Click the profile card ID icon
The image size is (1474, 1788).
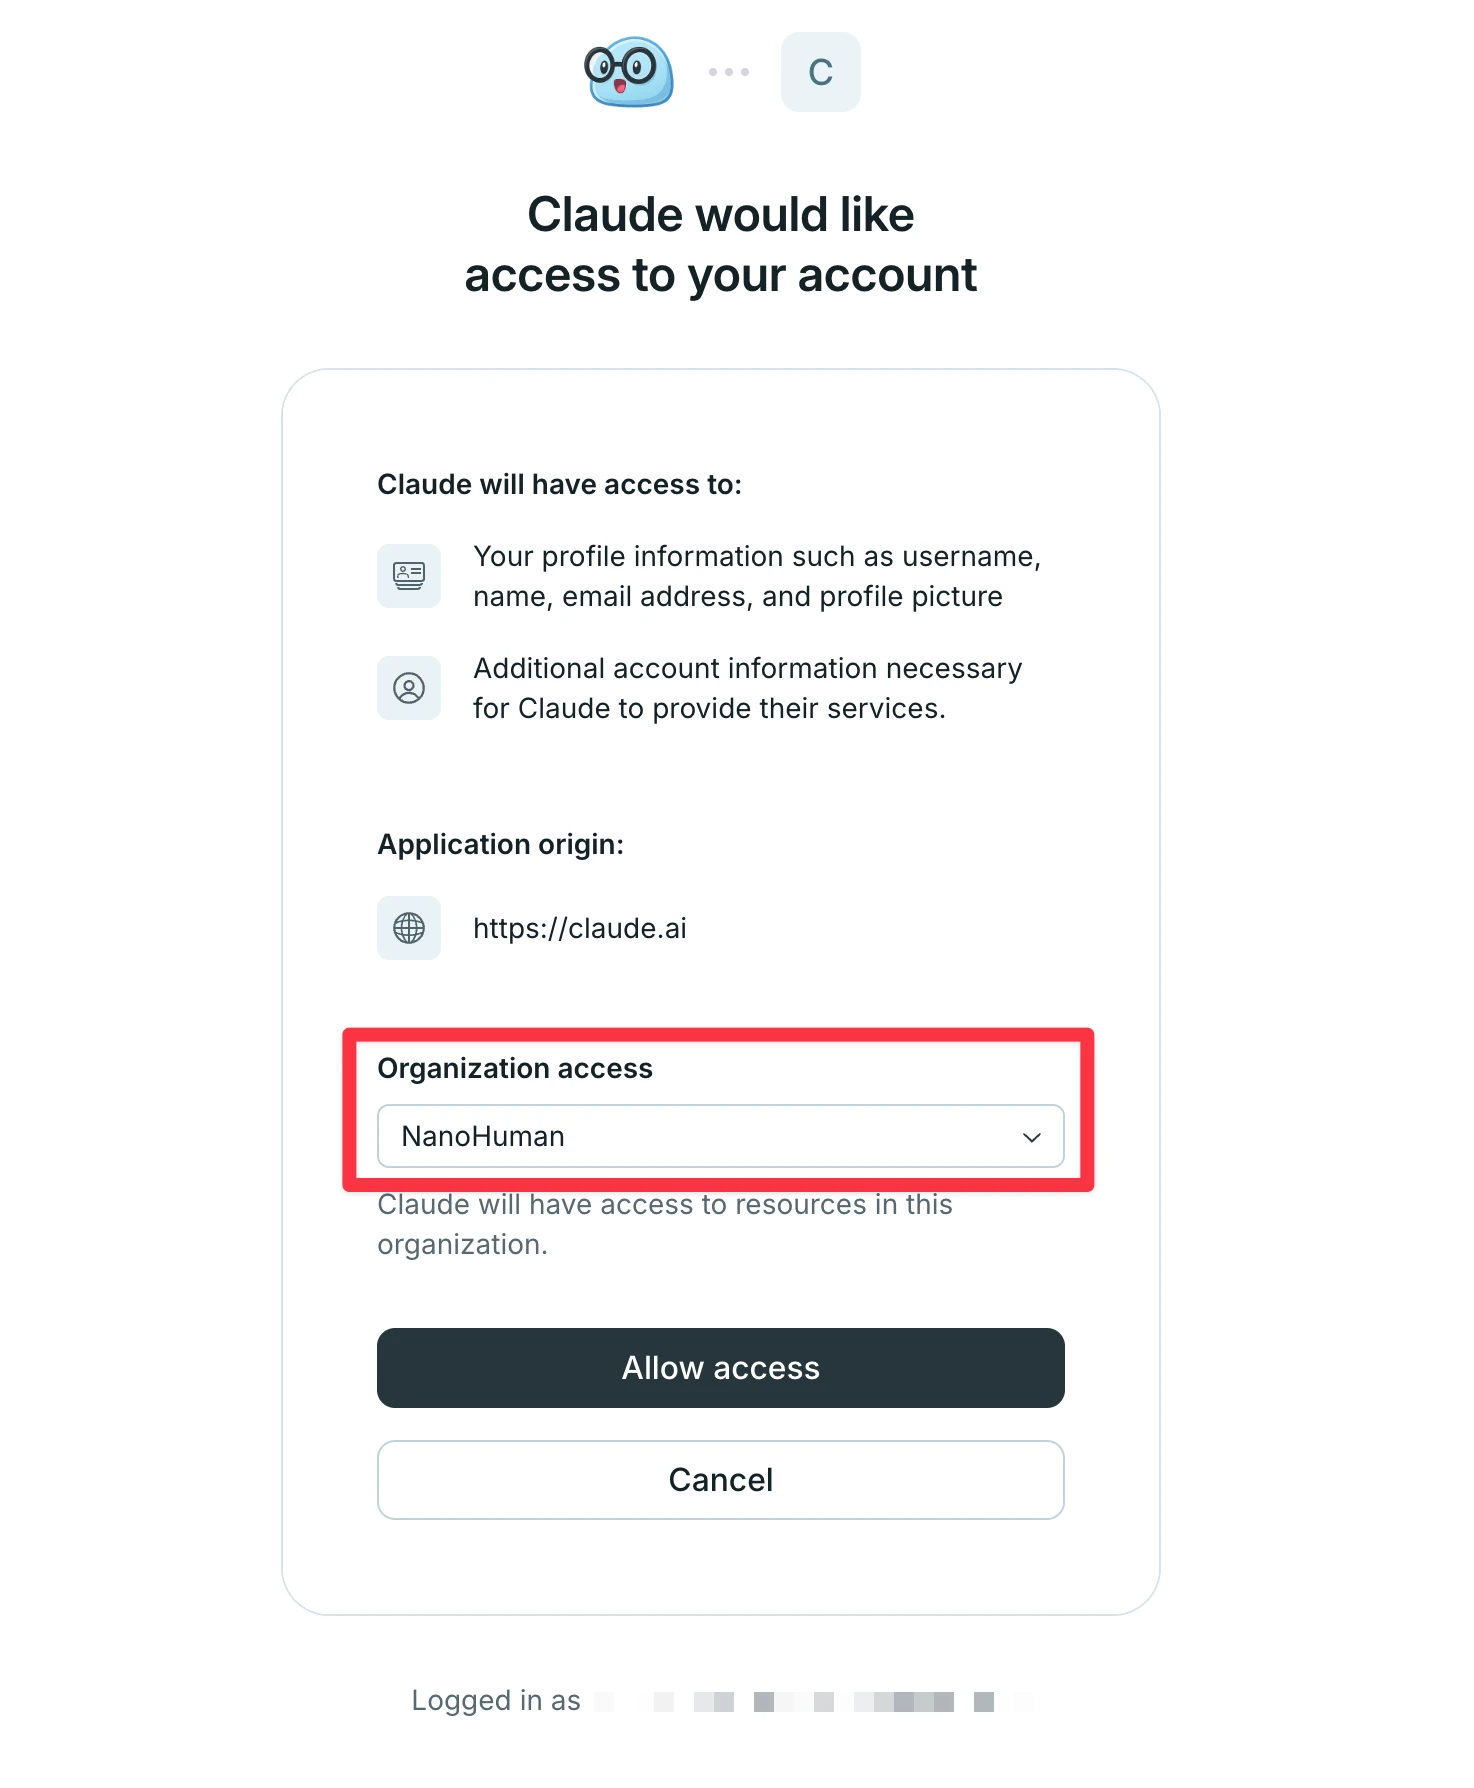pyautogui.click(x=409, y=576)
